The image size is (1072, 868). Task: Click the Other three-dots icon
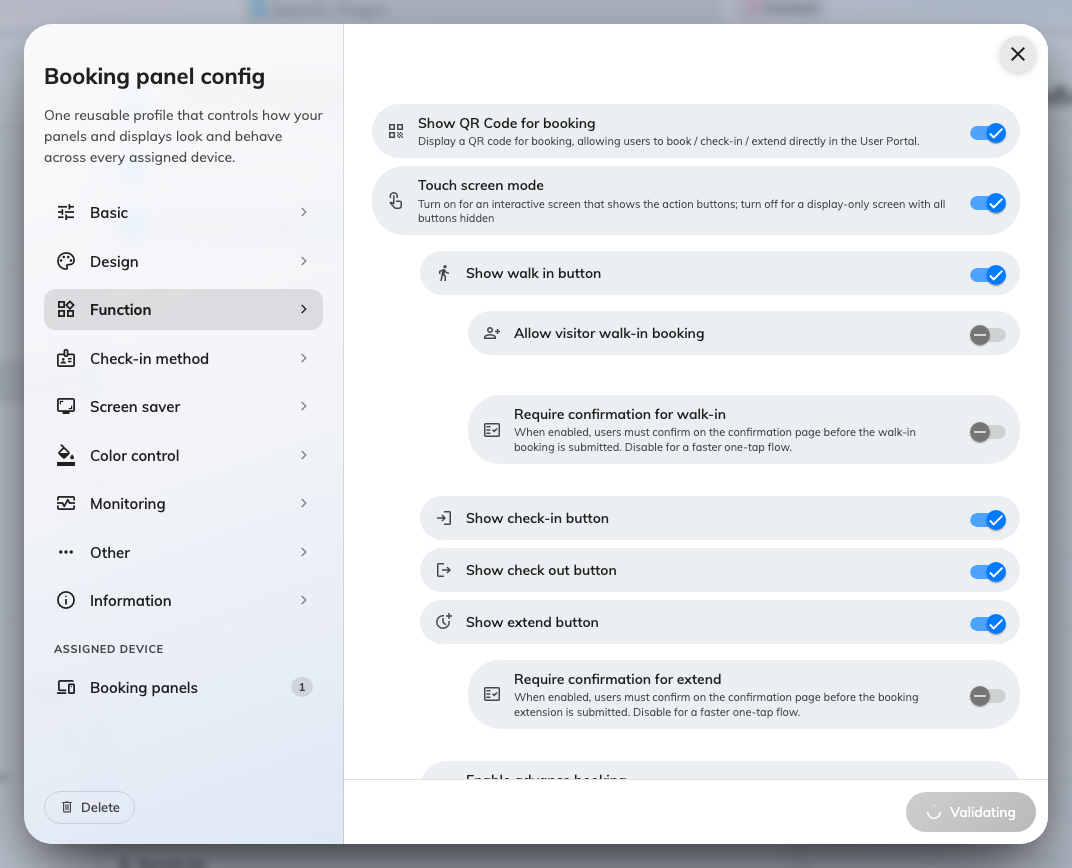click(x=66, y=552)
